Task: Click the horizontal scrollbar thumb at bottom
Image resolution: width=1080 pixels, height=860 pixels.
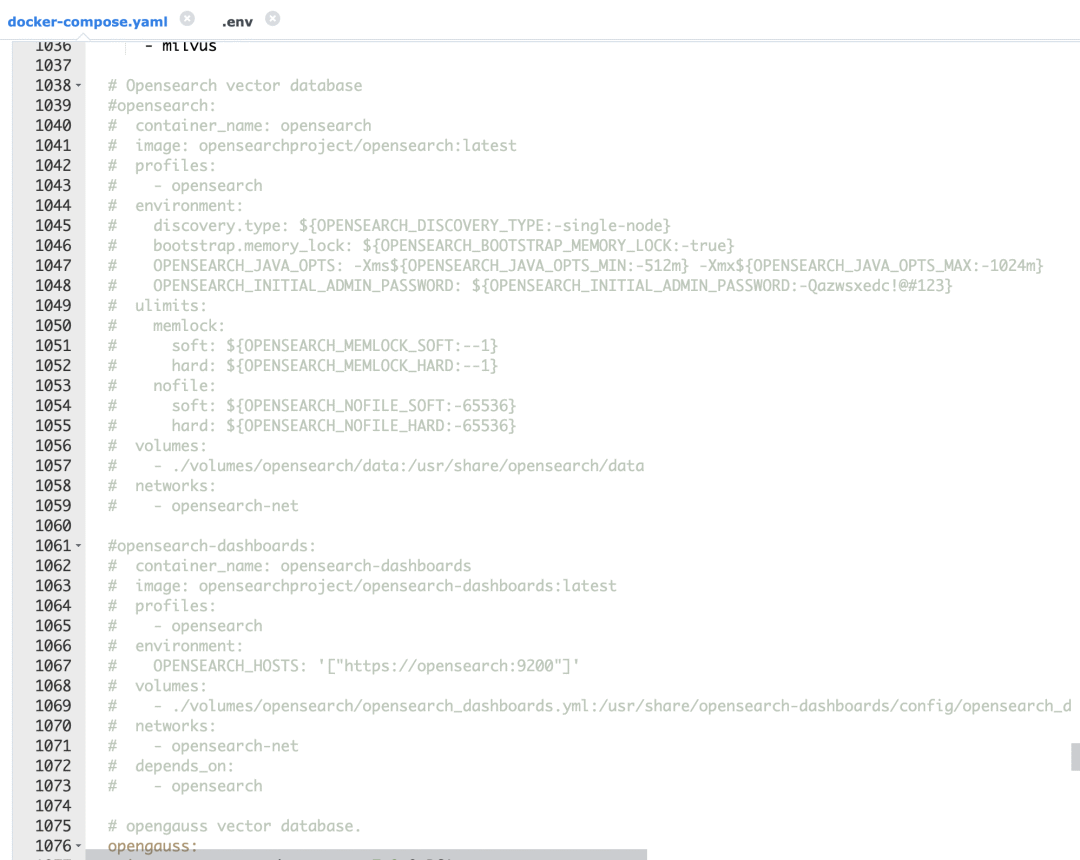Action: [366, 854]
